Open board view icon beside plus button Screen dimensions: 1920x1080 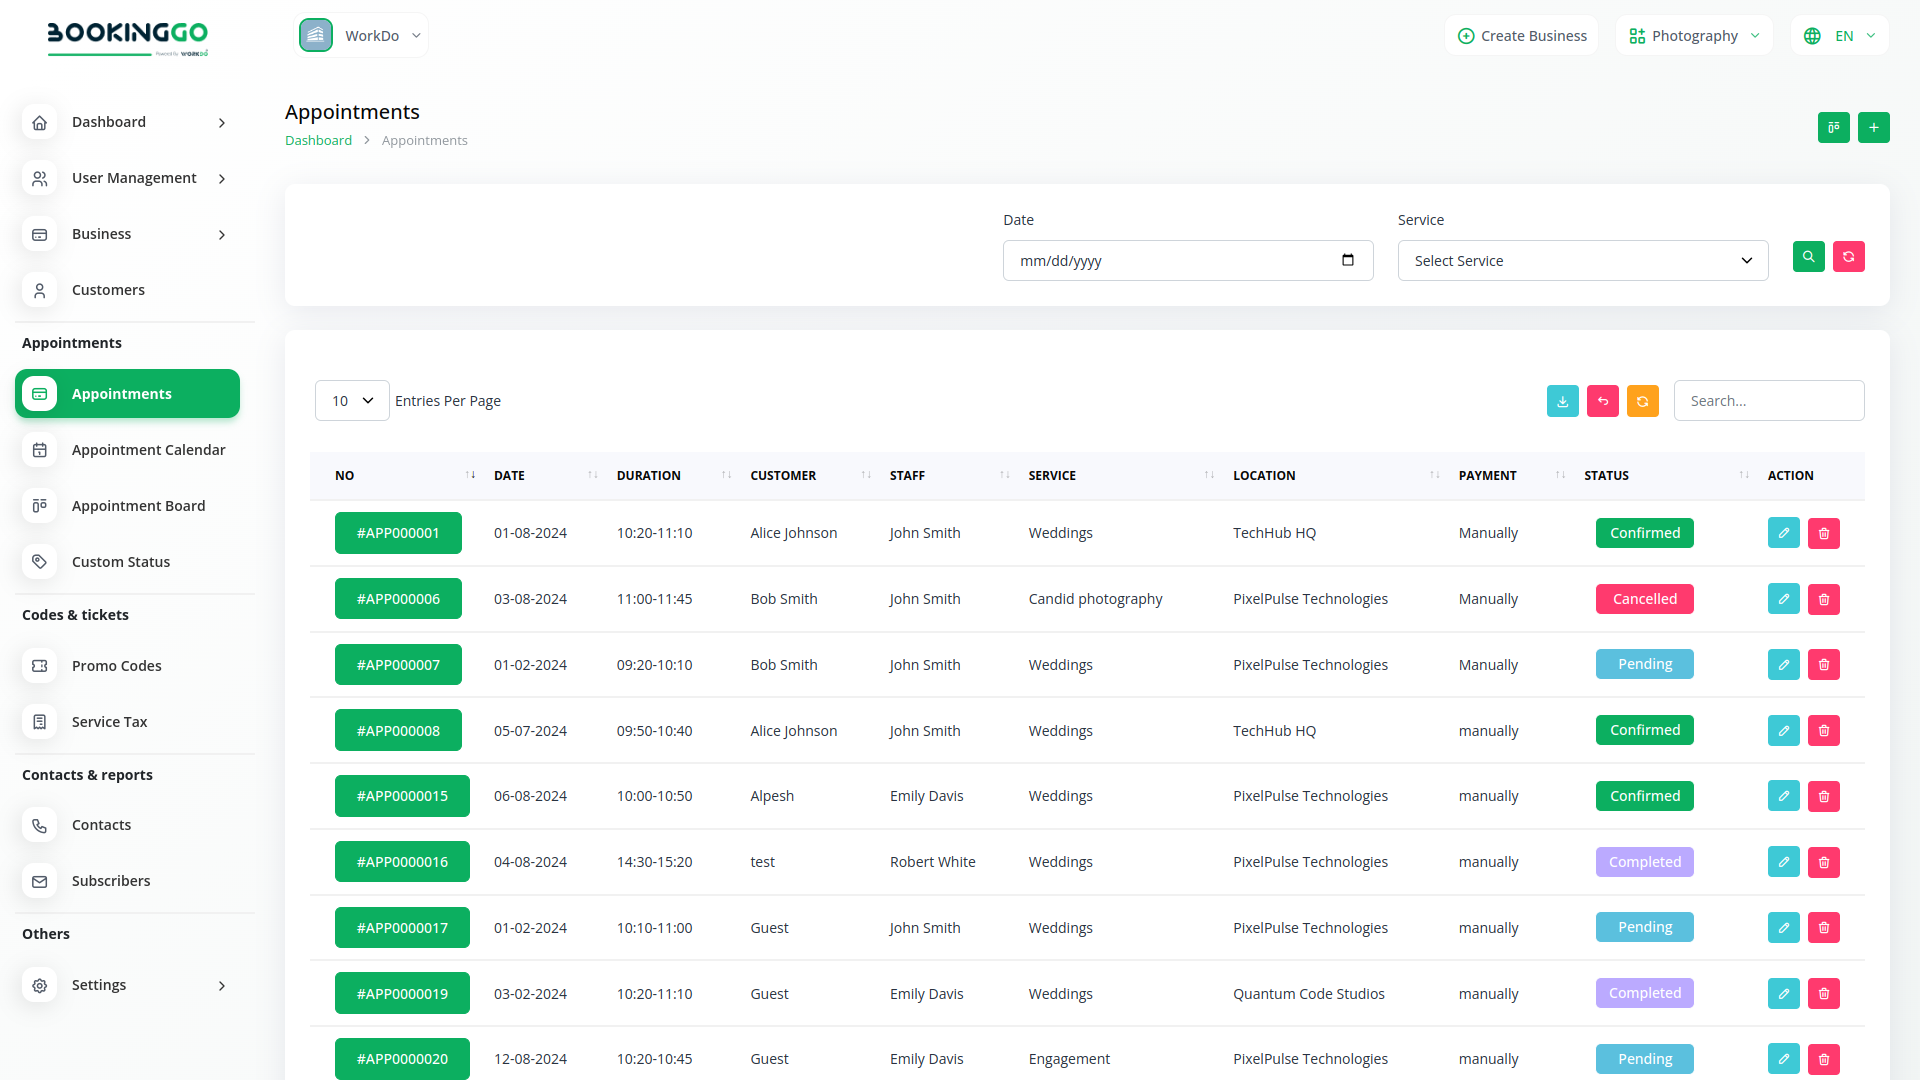(x=1833, y=128)
